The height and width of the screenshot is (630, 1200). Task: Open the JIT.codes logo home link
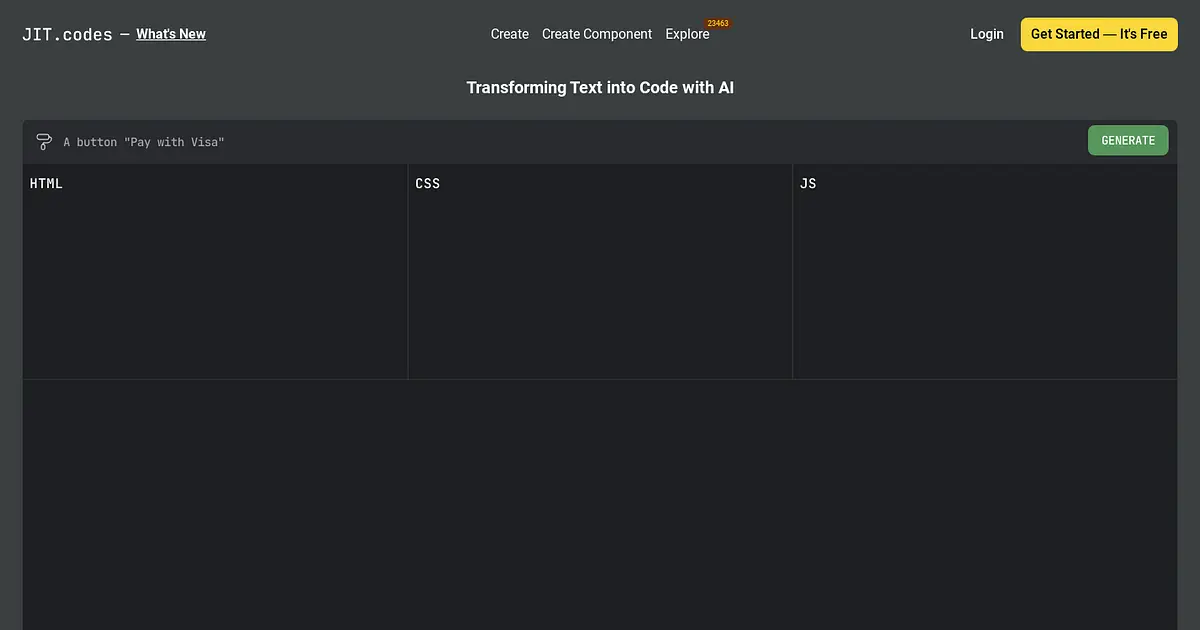67,34
